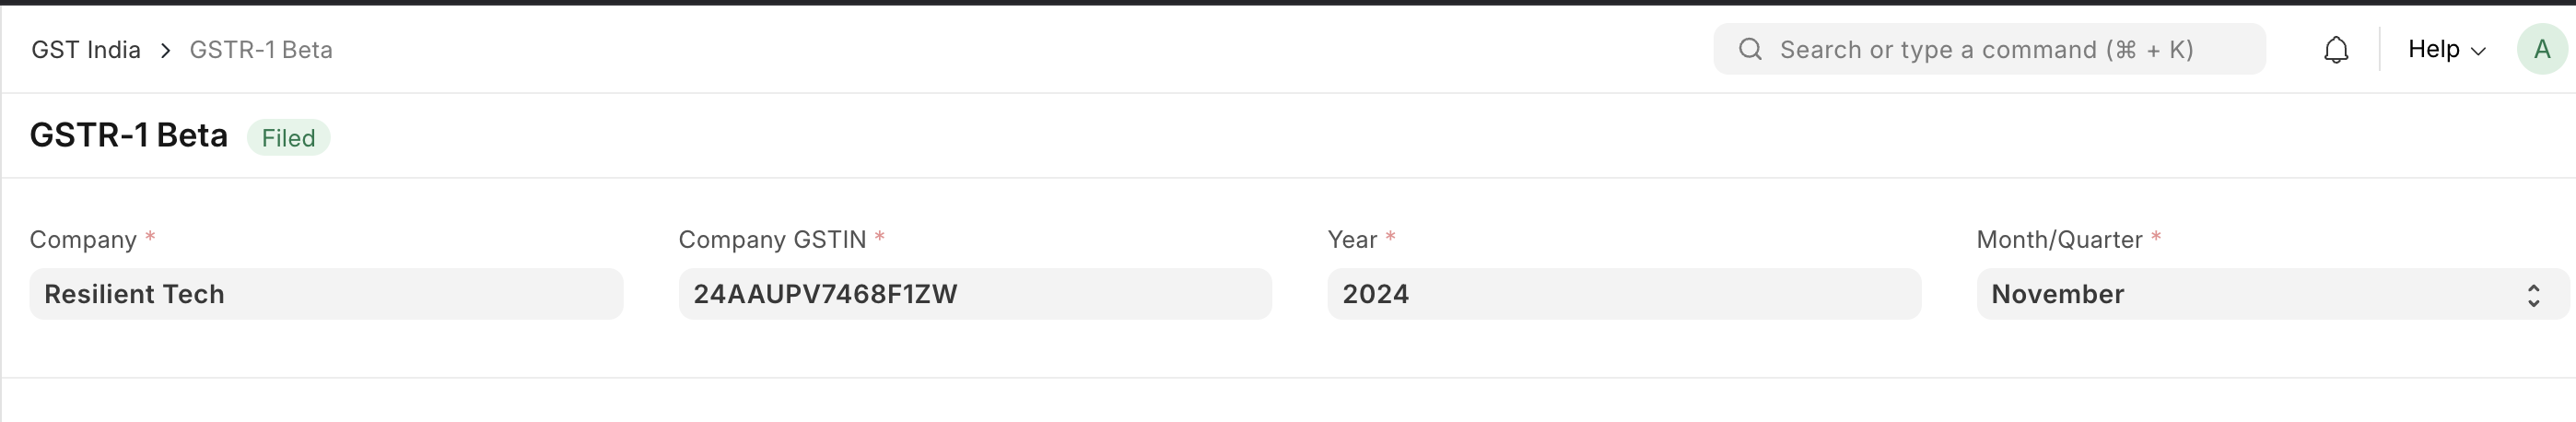Click the Month/Quarter field label
2576x422 pixels.
click(x=2059, y=240)
